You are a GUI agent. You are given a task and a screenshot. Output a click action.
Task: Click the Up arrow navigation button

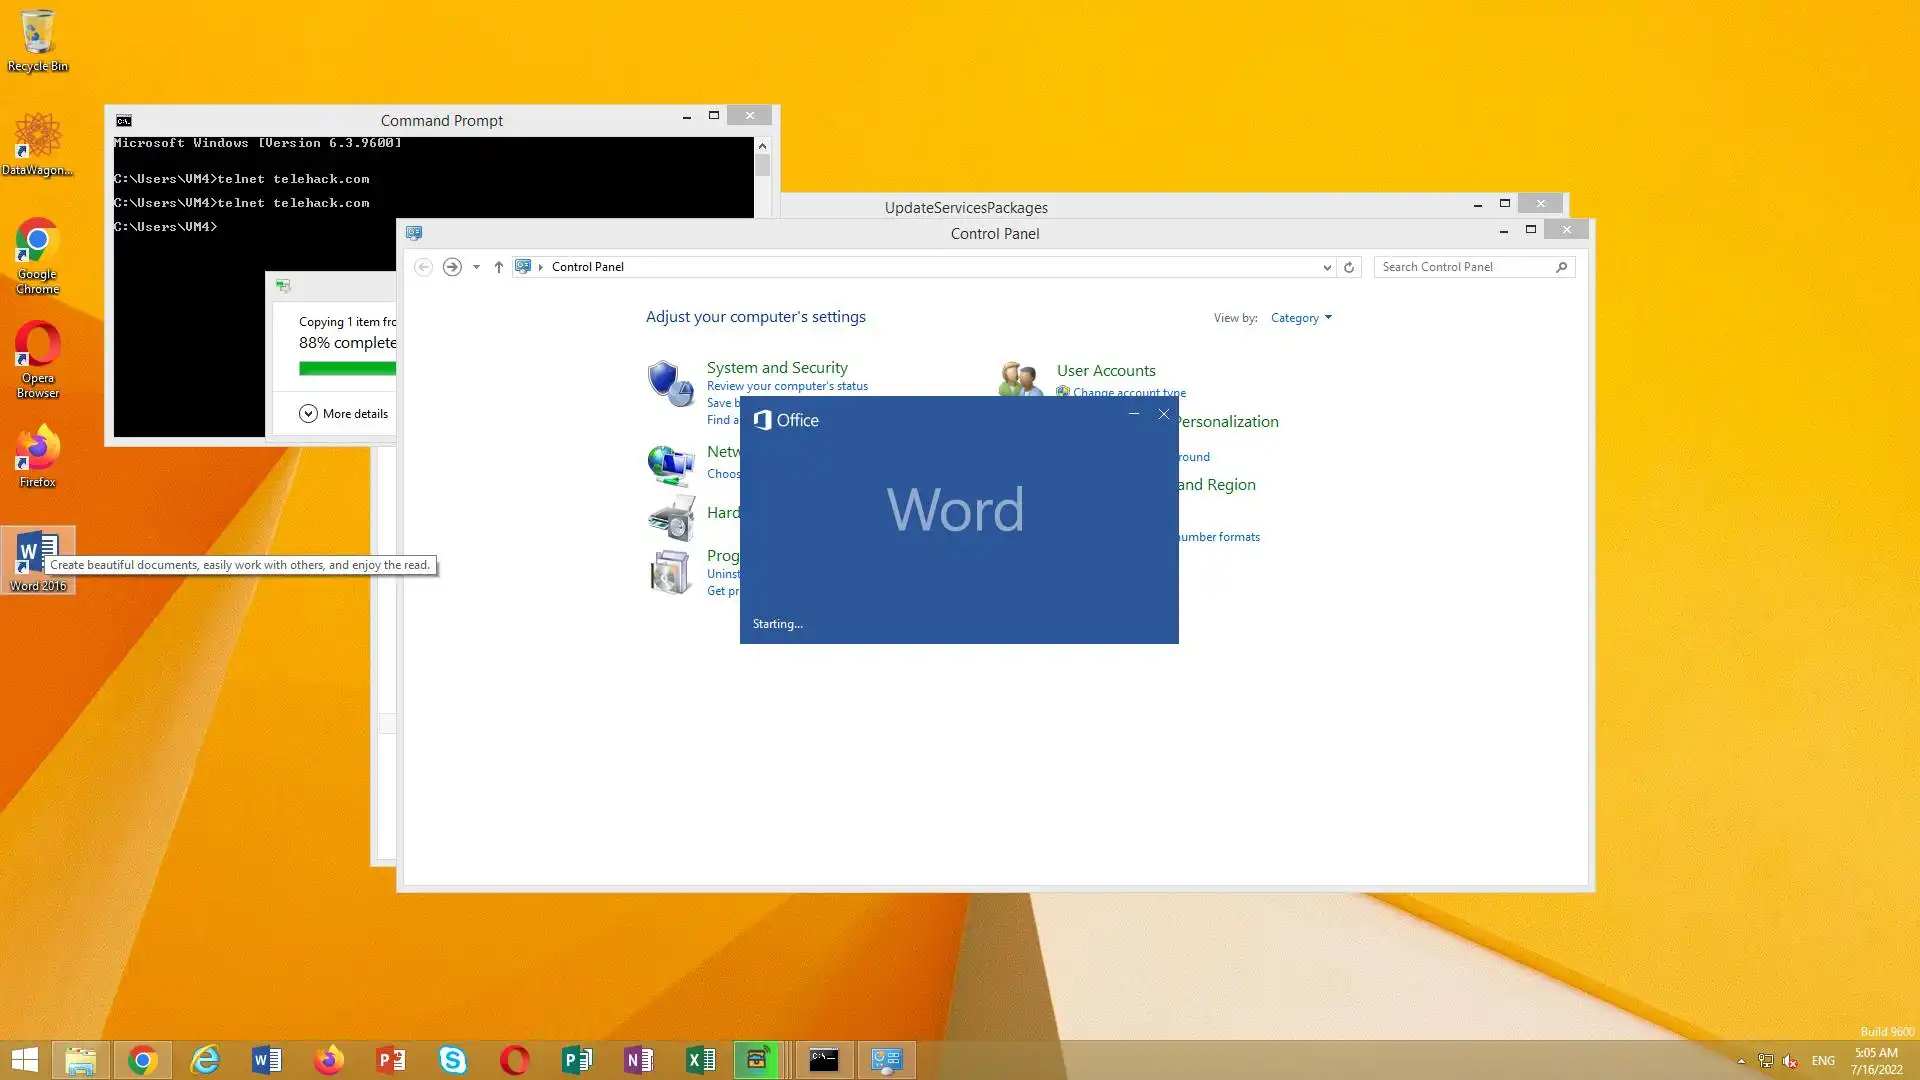[x=498, y=267]
